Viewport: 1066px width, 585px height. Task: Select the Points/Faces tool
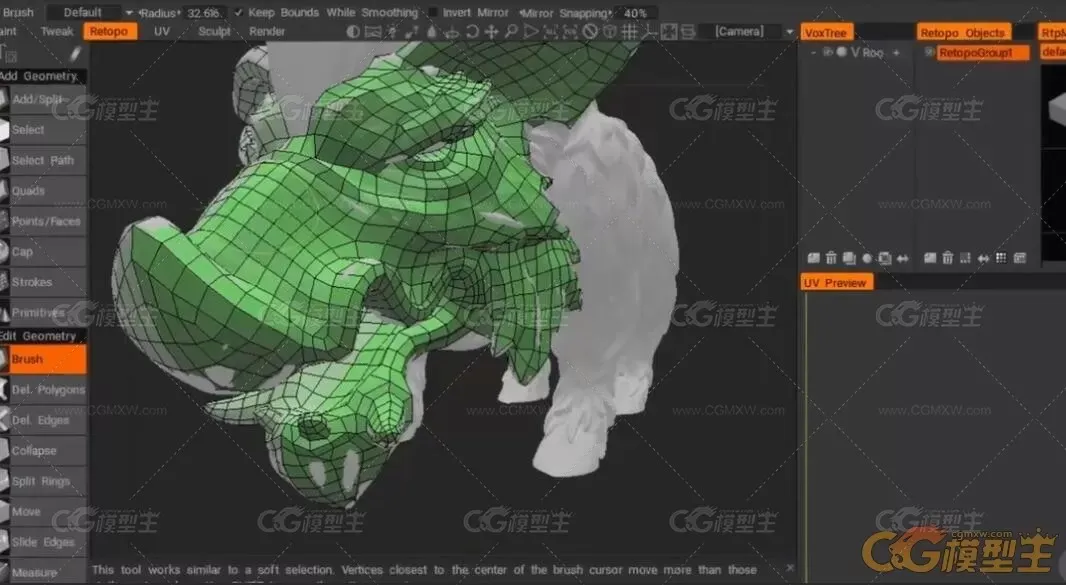44,221
